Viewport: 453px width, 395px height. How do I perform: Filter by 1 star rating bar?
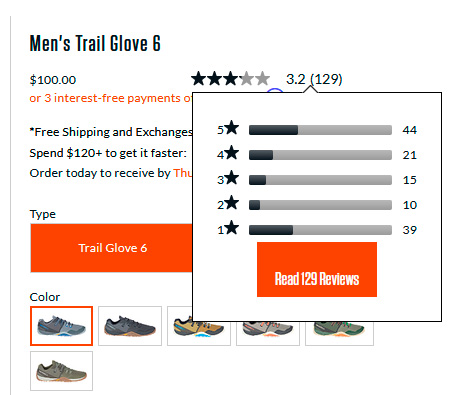coord(320,230)
